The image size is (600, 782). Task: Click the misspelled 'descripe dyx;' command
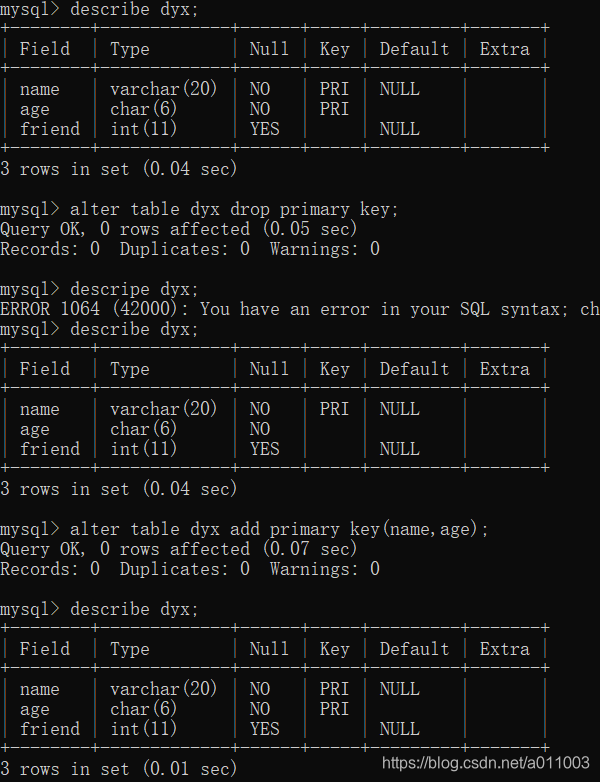tap(134, 290)
